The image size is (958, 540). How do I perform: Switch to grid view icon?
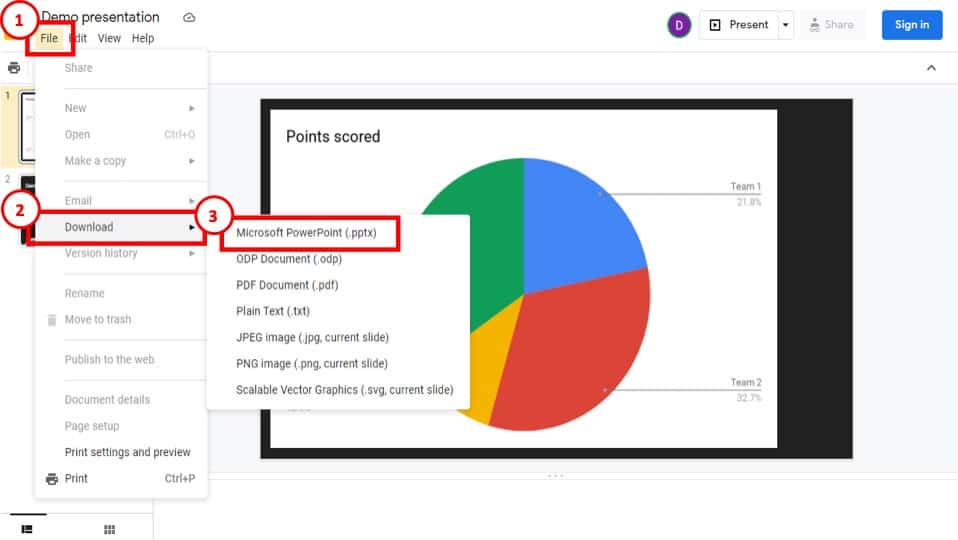coord(109,529)
